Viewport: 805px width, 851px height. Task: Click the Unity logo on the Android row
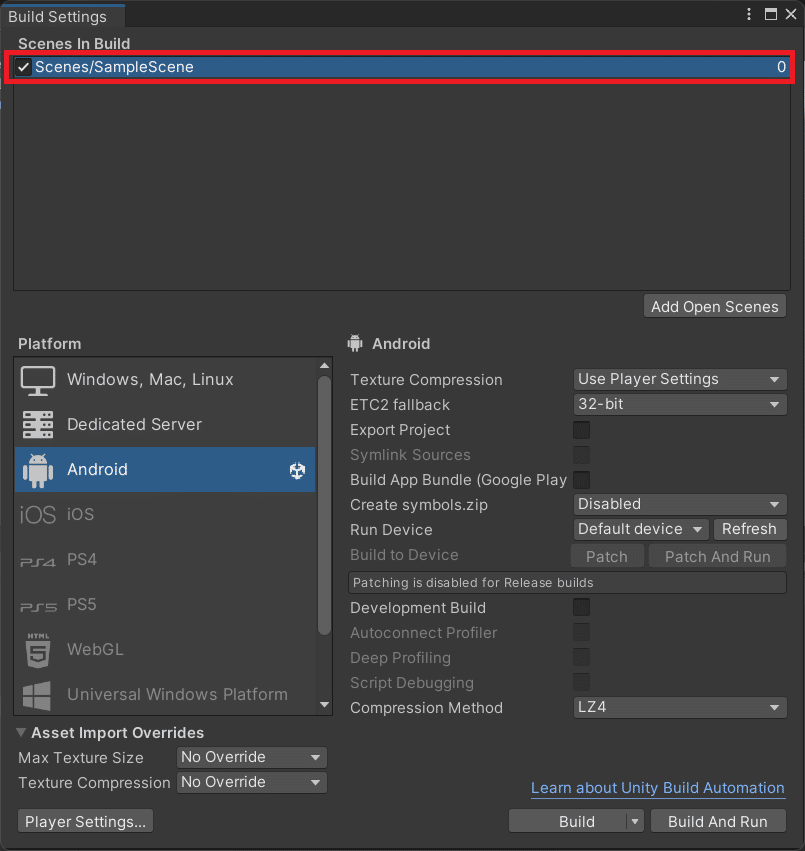coord(297,470)
